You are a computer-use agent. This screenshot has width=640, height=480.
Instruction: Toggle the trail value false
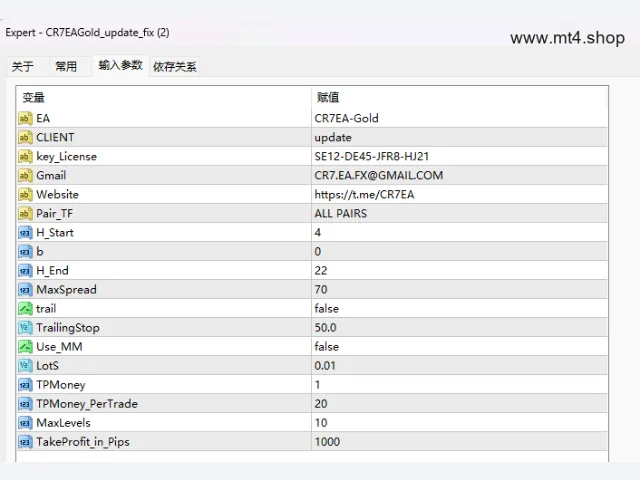click(x=459, y=309)
